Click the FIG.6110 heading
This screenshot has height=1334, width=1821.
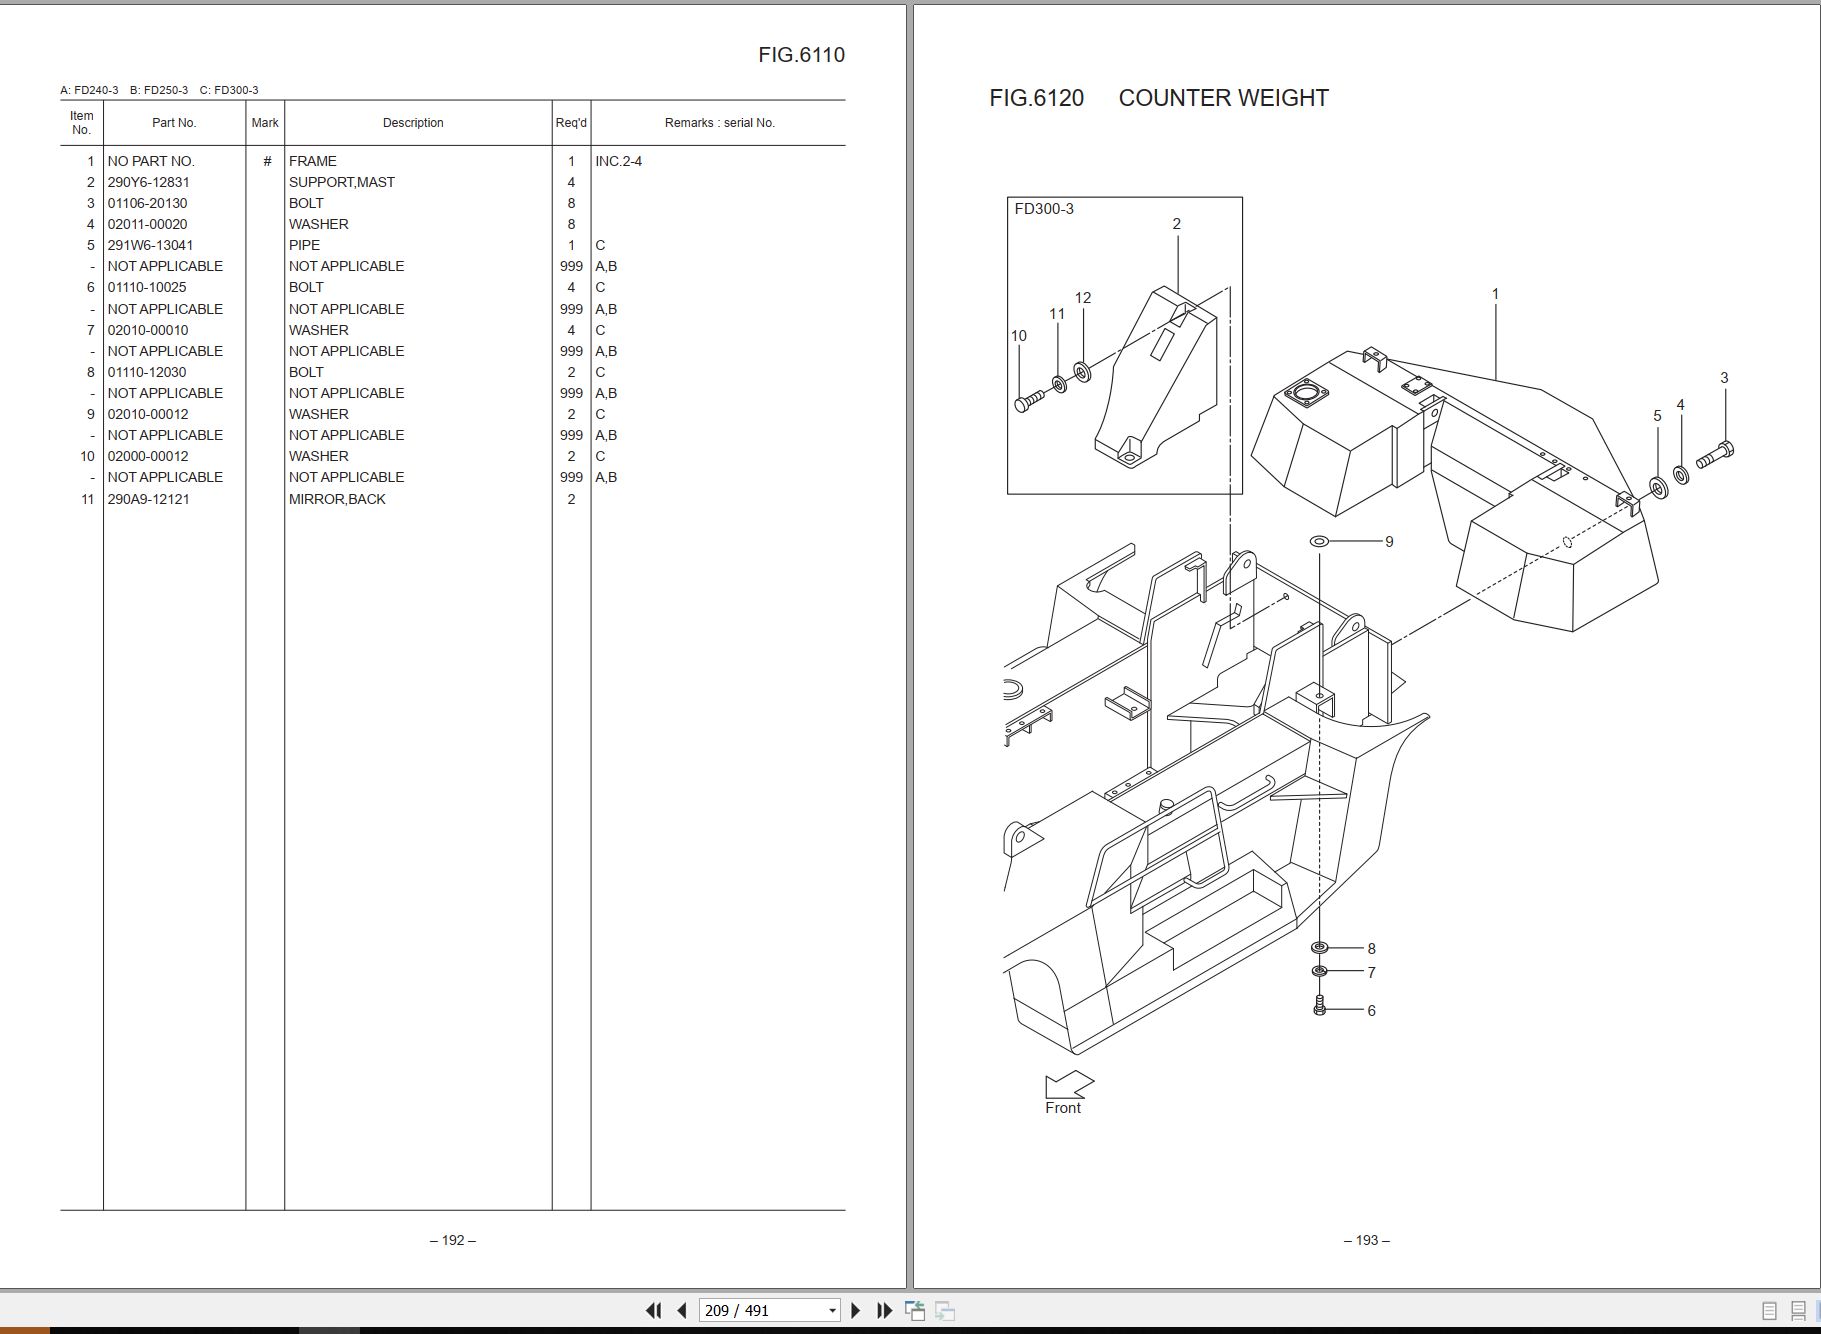(801, 55)
